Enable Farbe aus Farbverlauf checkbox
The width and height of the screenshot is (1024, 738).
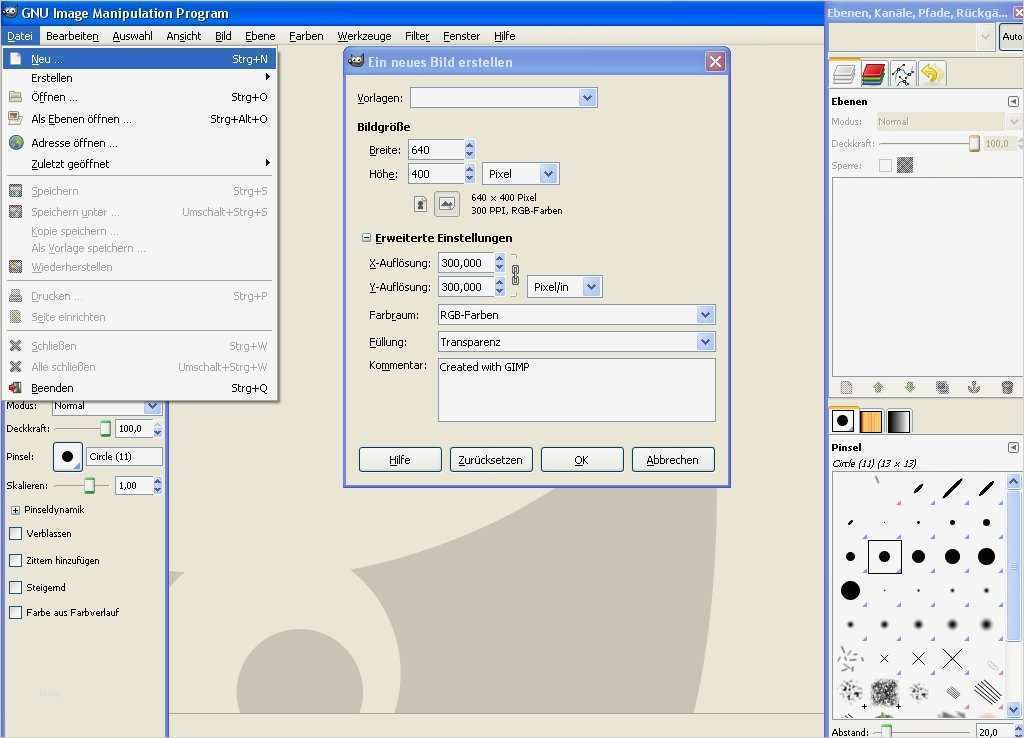(x=15, y=612)
